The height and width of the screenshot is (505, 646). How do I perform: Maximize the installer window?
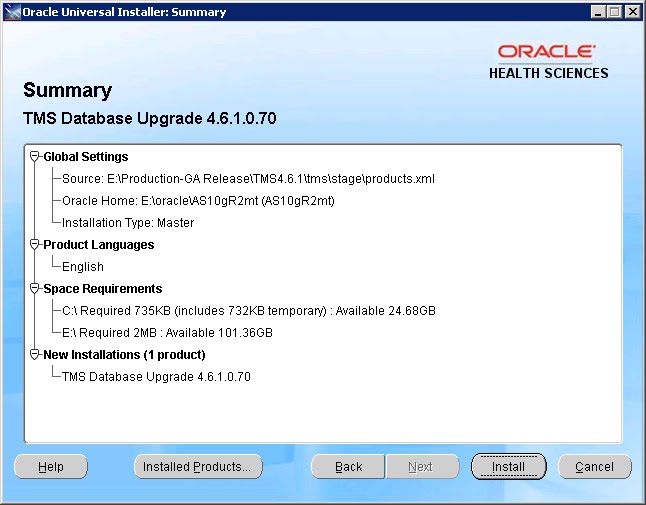click(614, 12)
